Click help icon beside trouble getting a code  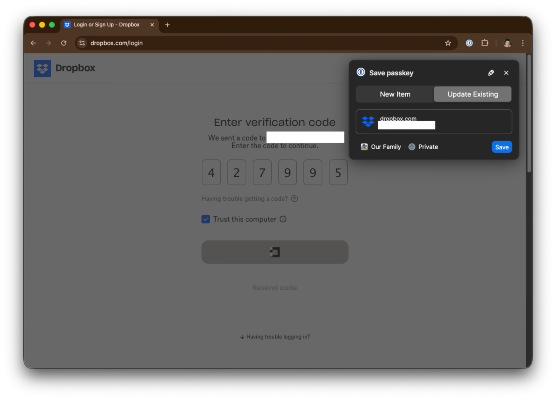(x=294, y=199)
